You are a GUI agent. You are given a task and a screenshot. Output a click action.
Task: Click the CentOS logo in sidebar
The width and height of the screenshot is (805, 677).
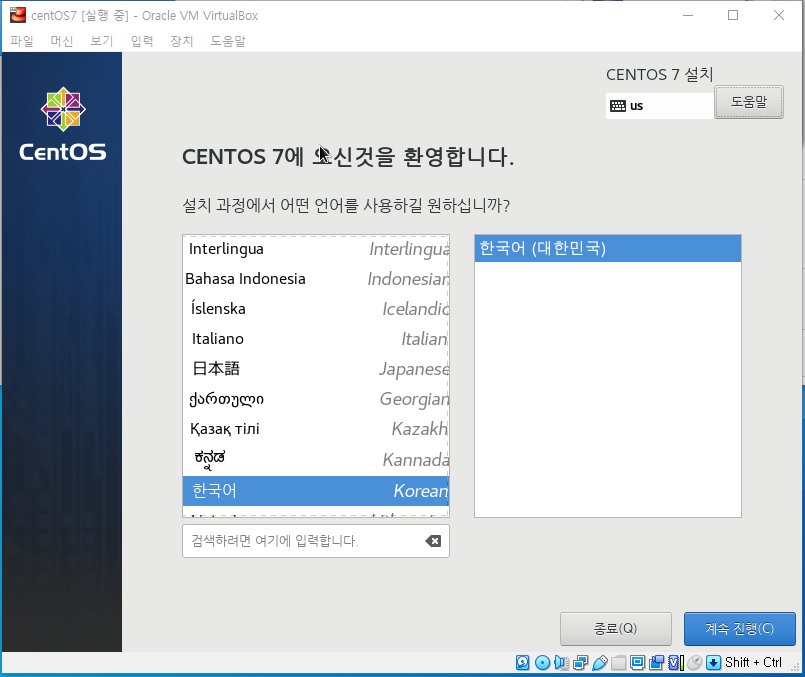[x=63, y=124]
